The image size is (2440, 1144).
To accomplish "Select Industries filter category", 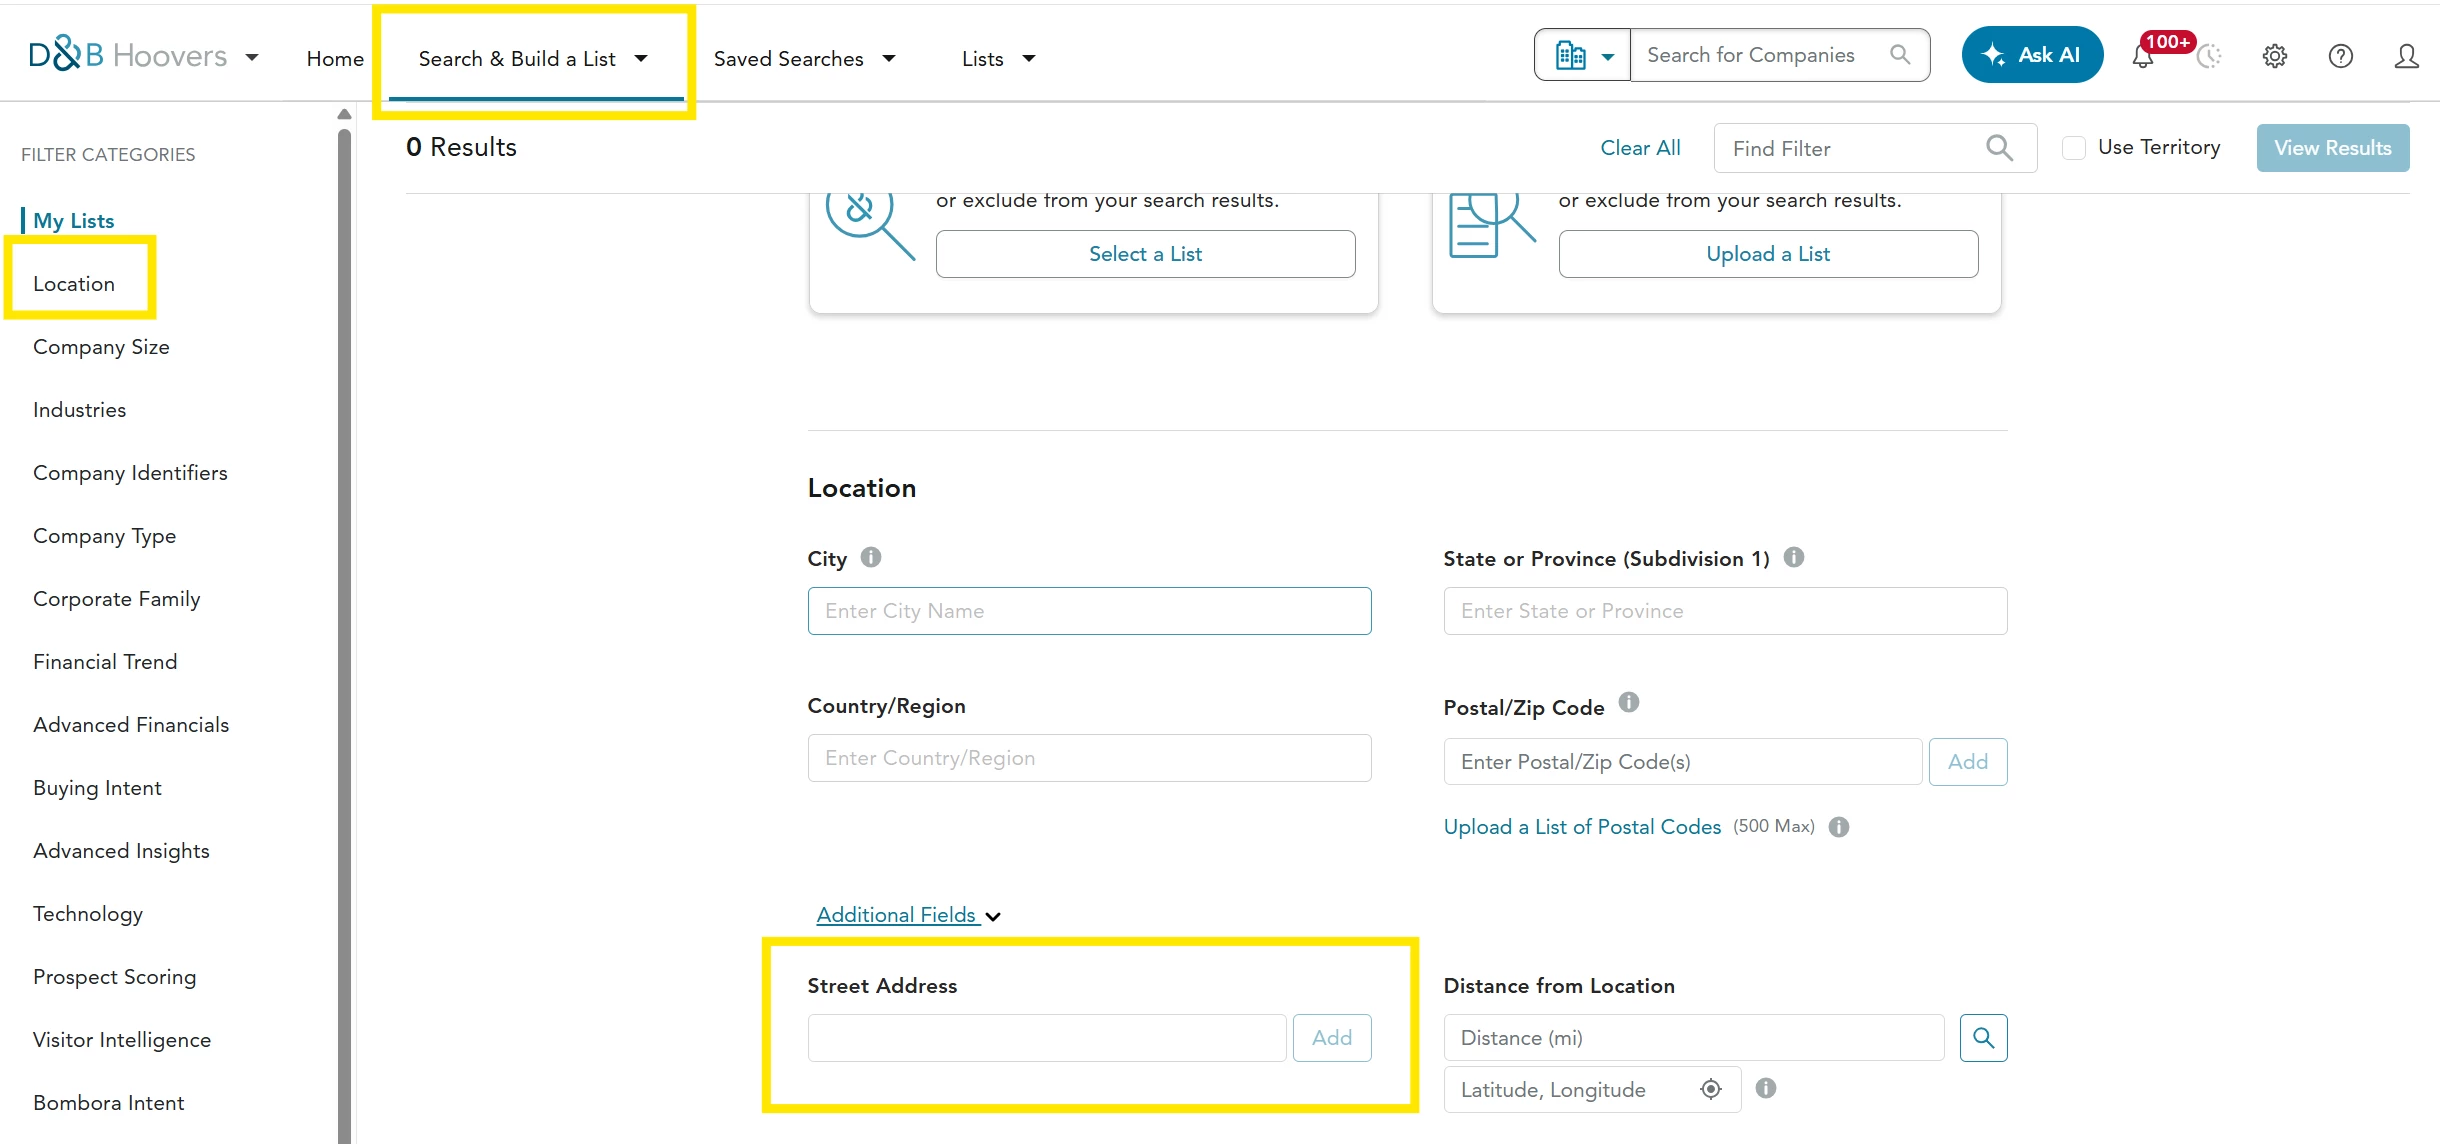I will (79, 409).
